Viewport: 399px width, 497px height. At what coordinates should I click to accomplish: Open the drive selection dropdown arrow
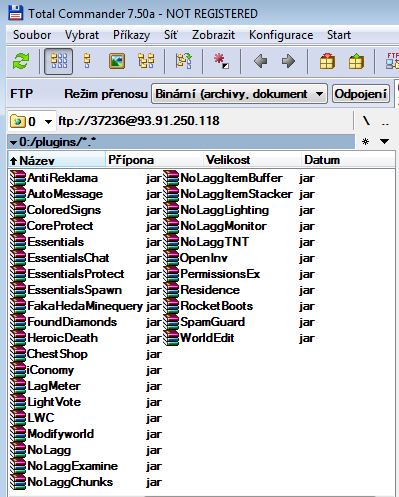(x=48, y=122)
